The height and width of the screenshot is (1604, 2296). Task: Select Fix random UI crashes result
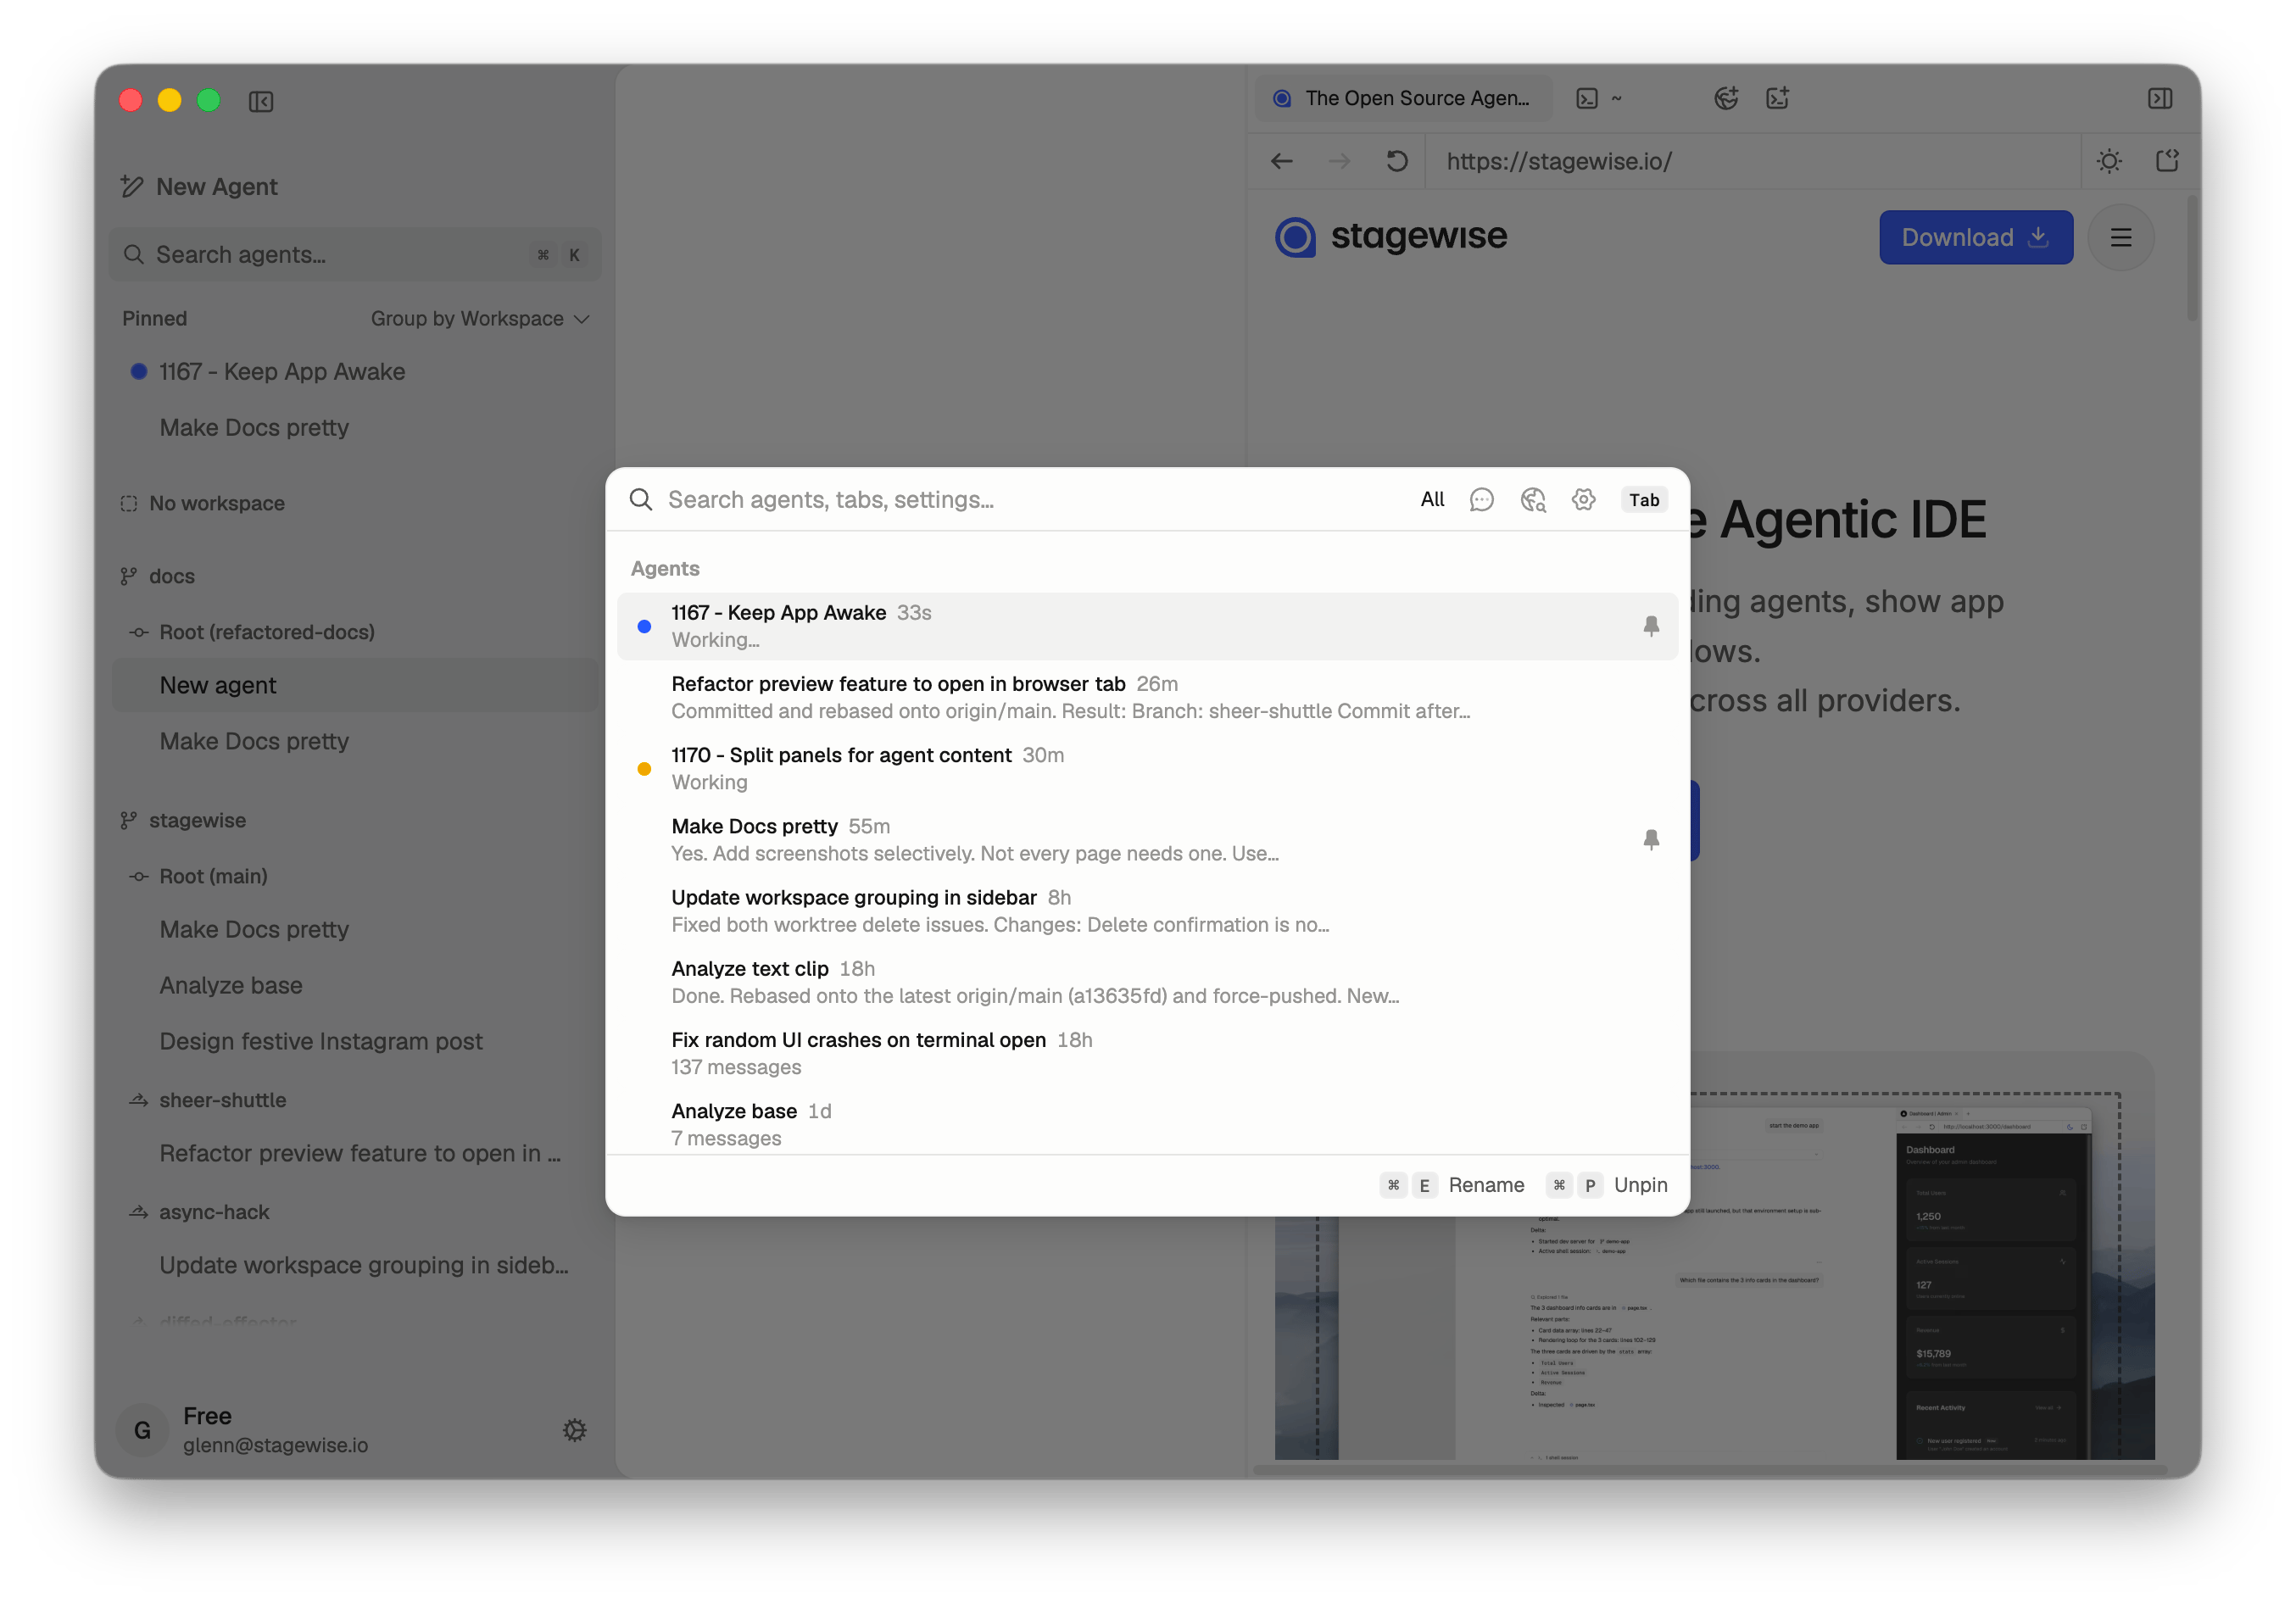[1147, 1053]
